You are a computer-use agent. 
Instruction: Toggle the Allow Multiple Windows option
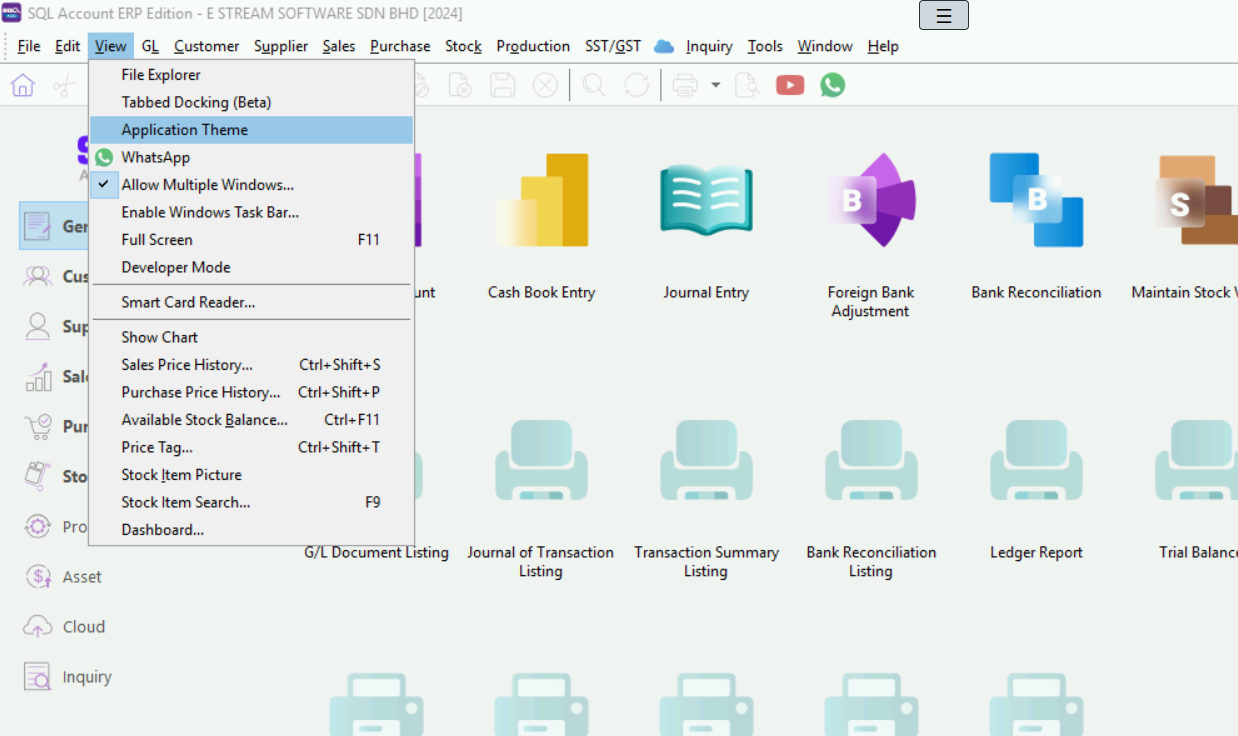click(207, 184)
